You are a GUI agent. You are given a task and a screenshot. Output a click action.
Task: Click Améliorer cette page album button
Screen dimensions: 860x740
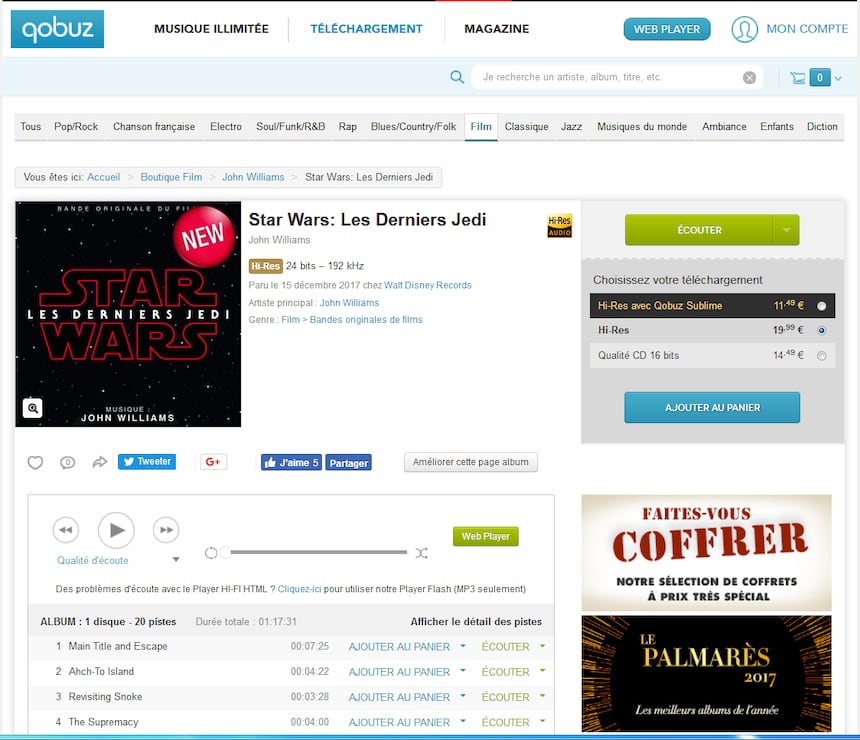tap(471, 462)
